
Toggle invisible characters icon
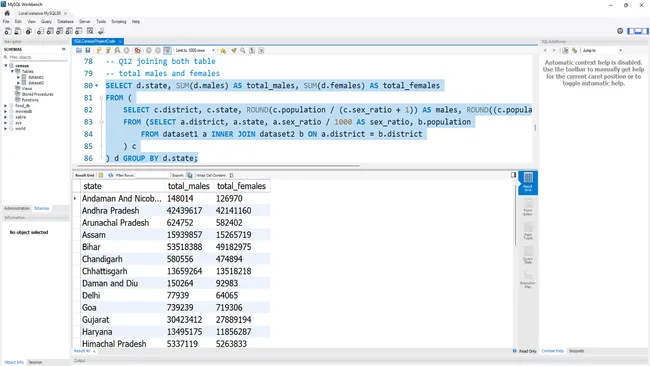click(252, 51)
